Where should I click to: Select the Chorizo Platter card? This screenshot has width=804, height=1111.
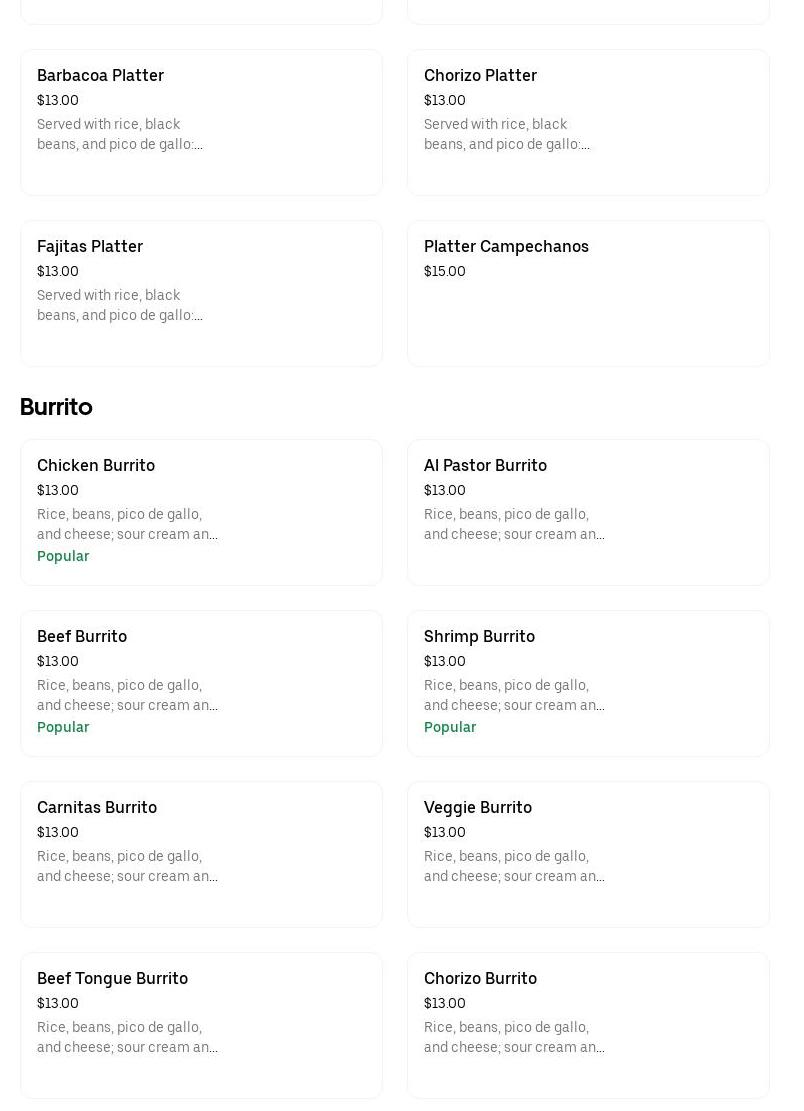[588, 122]
